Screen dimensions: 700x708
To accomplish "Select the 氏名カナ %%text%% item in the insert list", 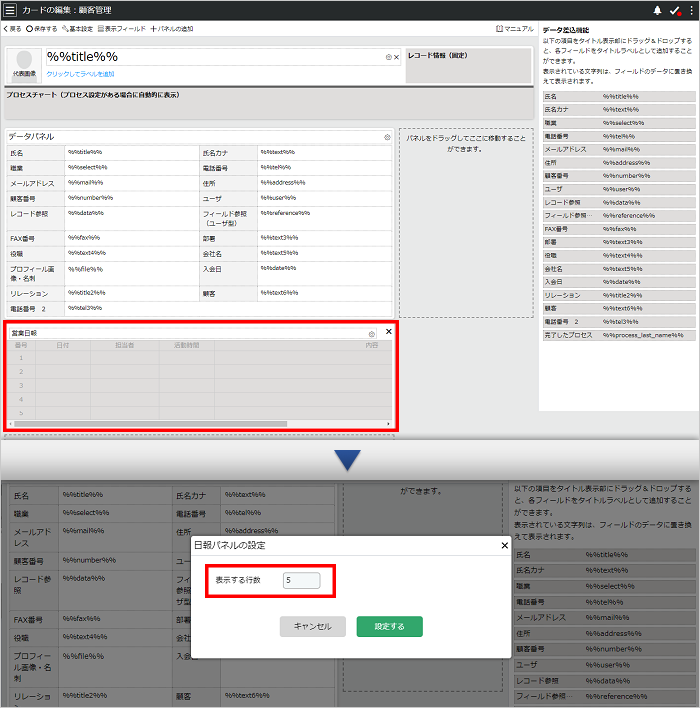I will coord(619,110).
